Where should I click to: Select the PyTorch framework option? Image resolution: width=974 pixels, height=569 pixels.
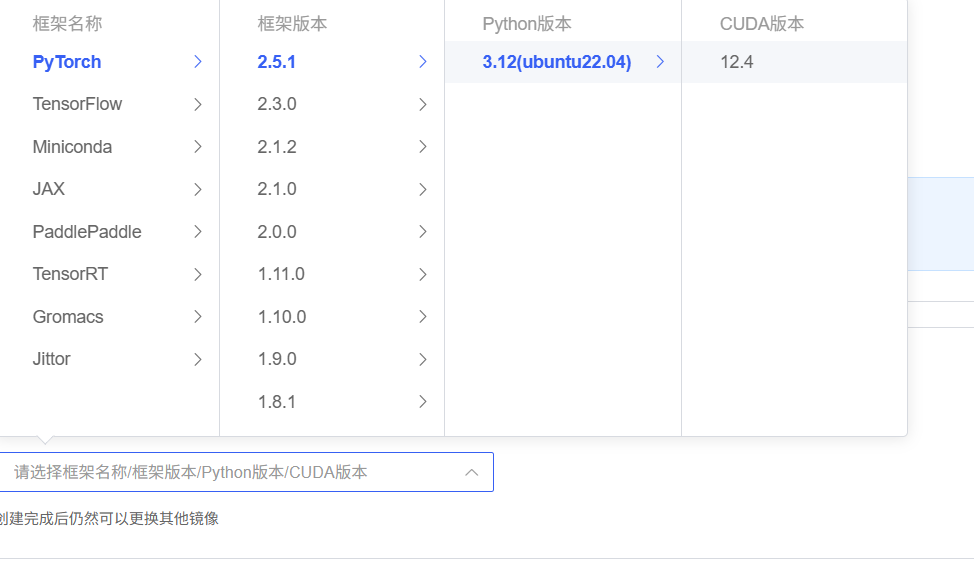pyautogui.click(x=109, y=62)
